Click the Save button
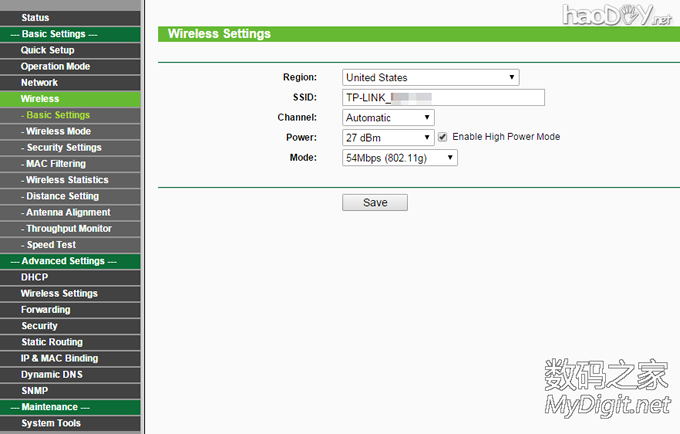 coord(375,202)
